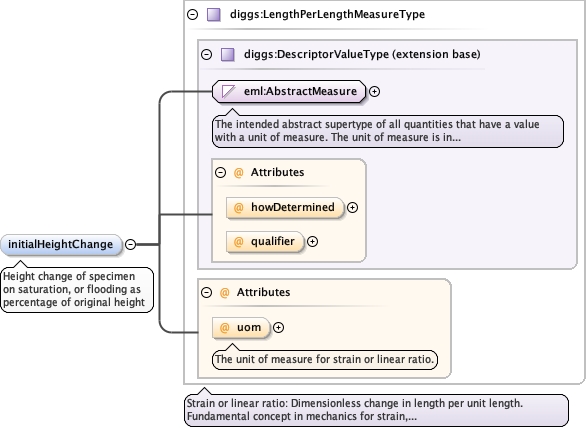
Task: Click the 'Strain or linear ratio' annotation
Action: point(376,410)
